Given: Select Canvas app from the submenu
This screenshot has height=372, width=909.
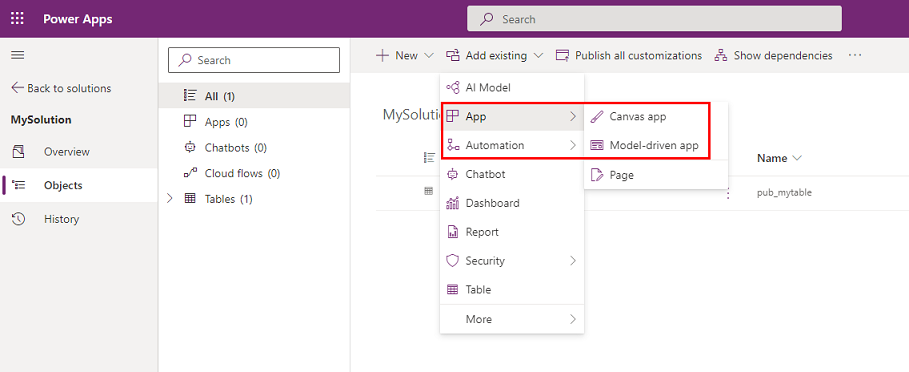Looking at the screenshot, I should tap(656, 116).
